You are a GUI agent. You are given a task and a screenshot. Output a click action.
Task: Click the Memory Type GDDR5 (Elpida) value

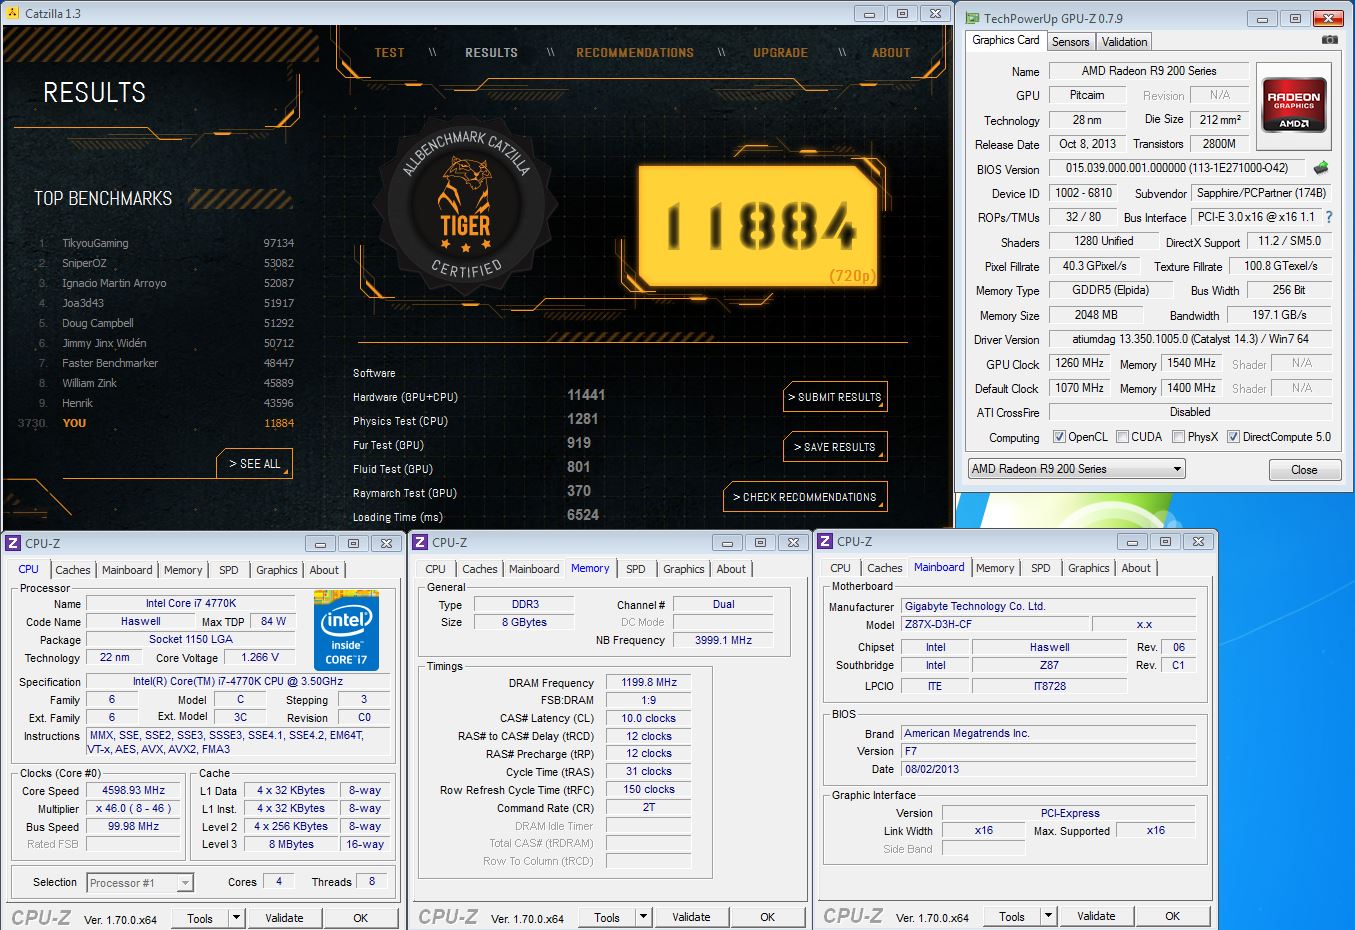(x=1111, y=290)
